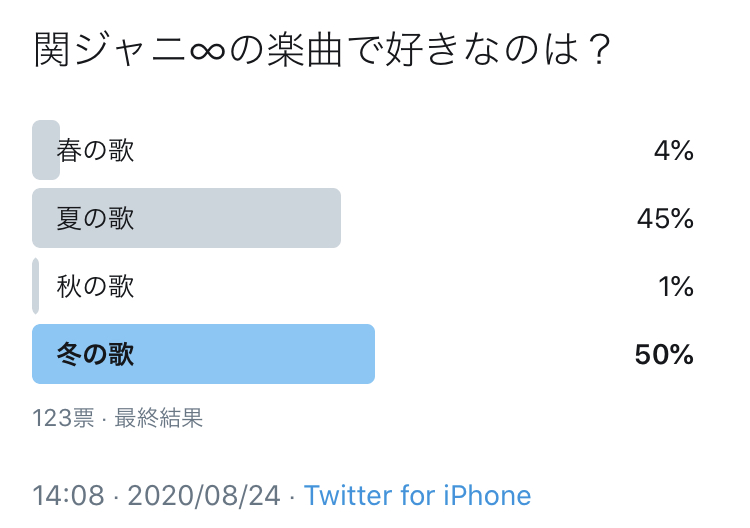Click the 春の歌 poll option
The height and width of the screenshot is (528, 750).
coord(364,150)
